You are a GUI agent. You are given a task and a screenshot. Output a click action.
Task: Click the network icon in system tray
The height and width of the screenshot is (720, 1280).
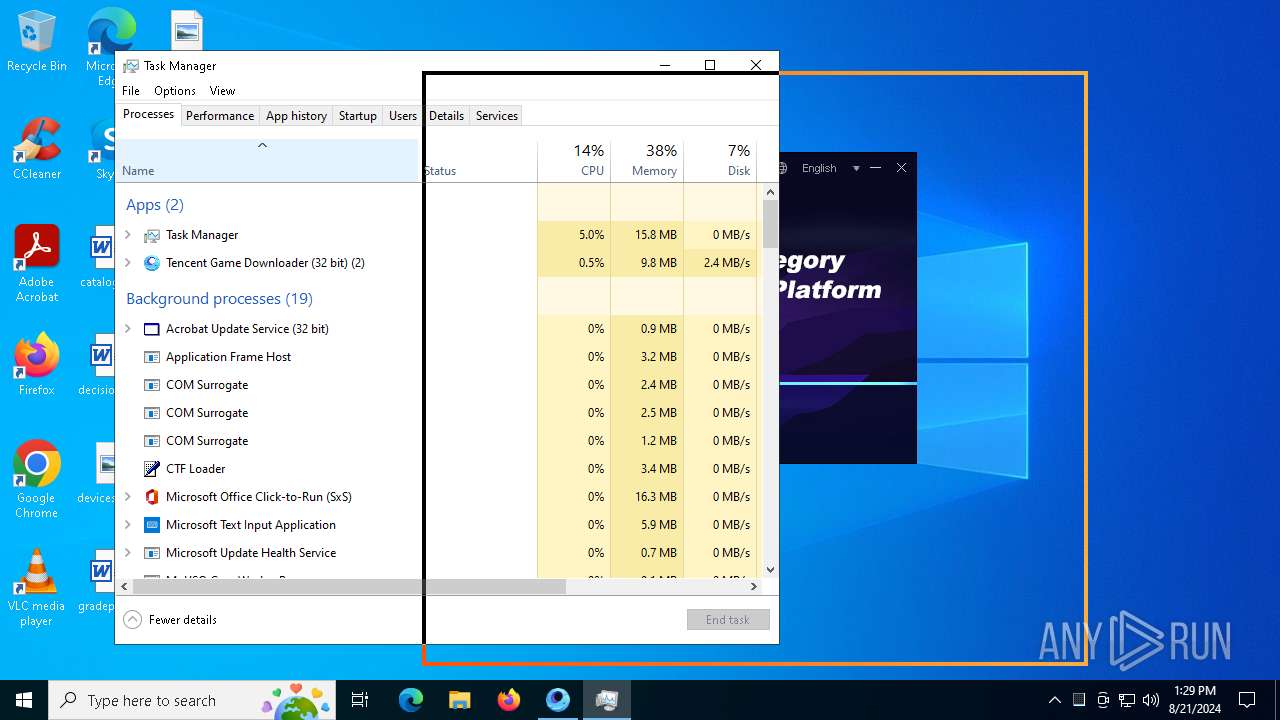coord(1127,700)
